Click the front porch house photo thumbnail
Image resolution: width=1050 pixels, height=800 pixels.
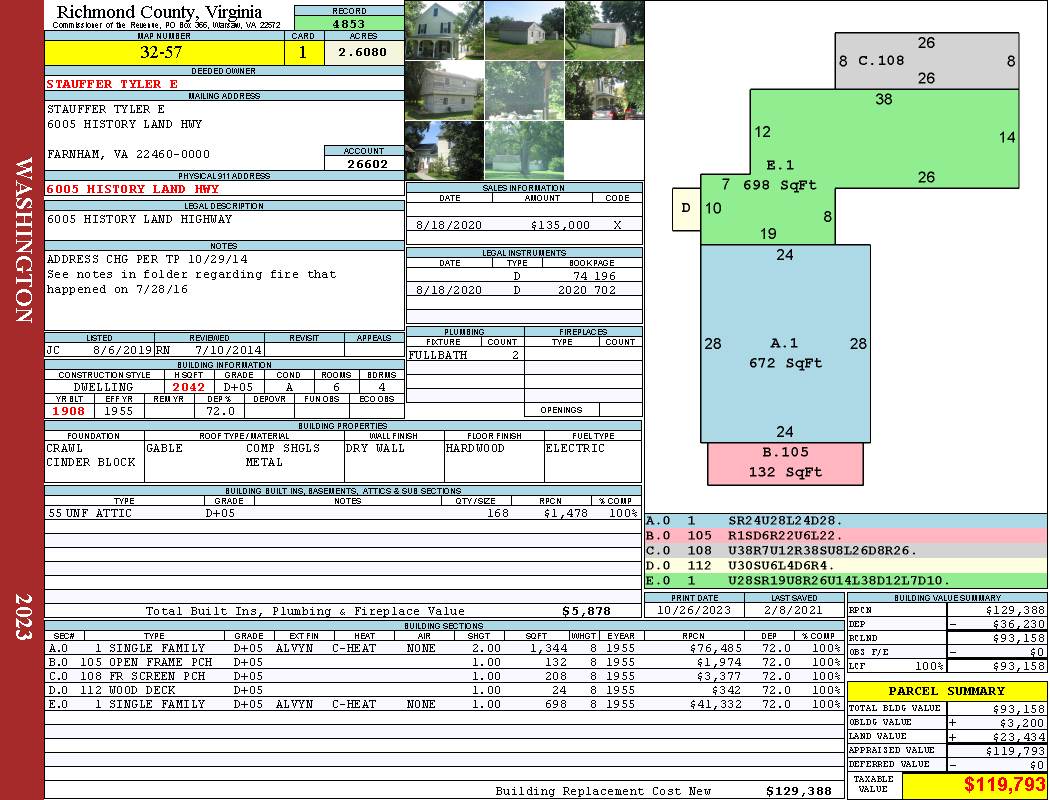[x=444, y=30]
